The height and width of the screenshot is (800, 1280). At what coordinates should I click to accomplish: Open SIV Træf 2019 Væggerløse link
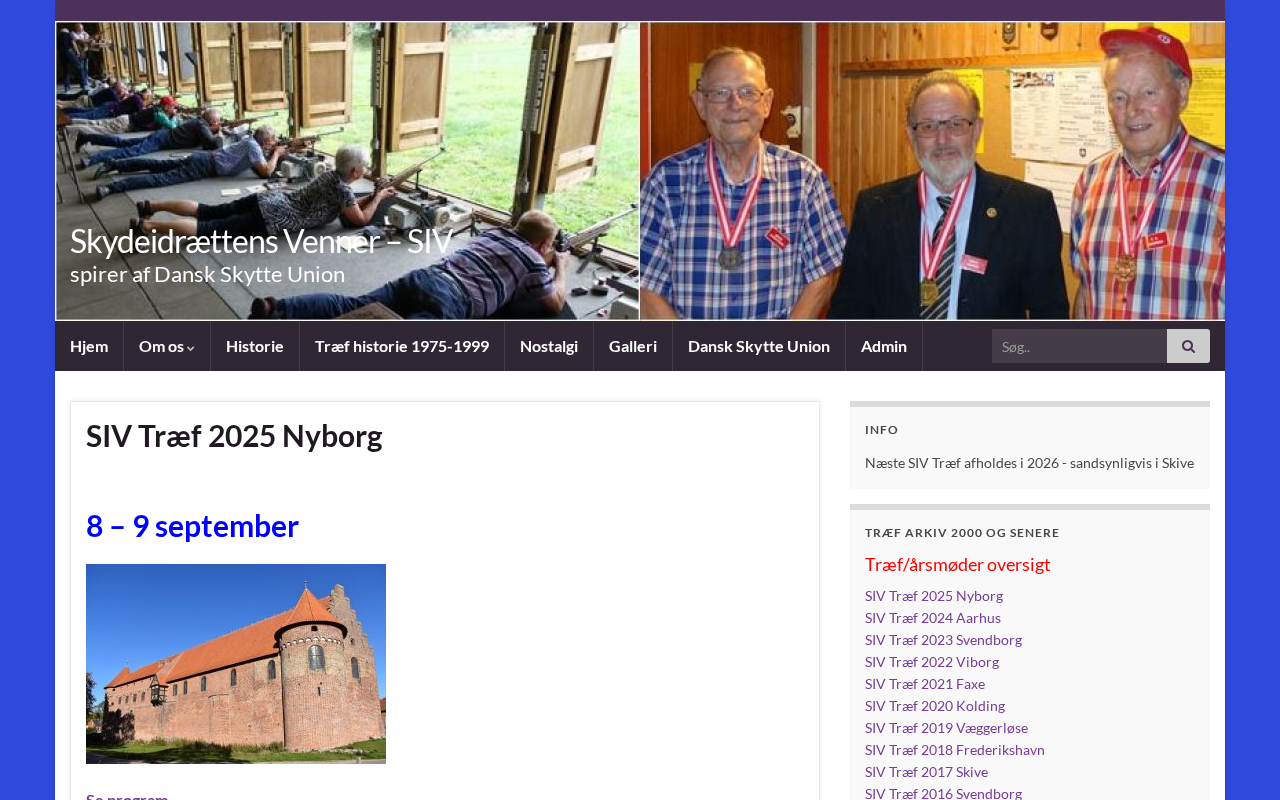click(x=946, y=728)
